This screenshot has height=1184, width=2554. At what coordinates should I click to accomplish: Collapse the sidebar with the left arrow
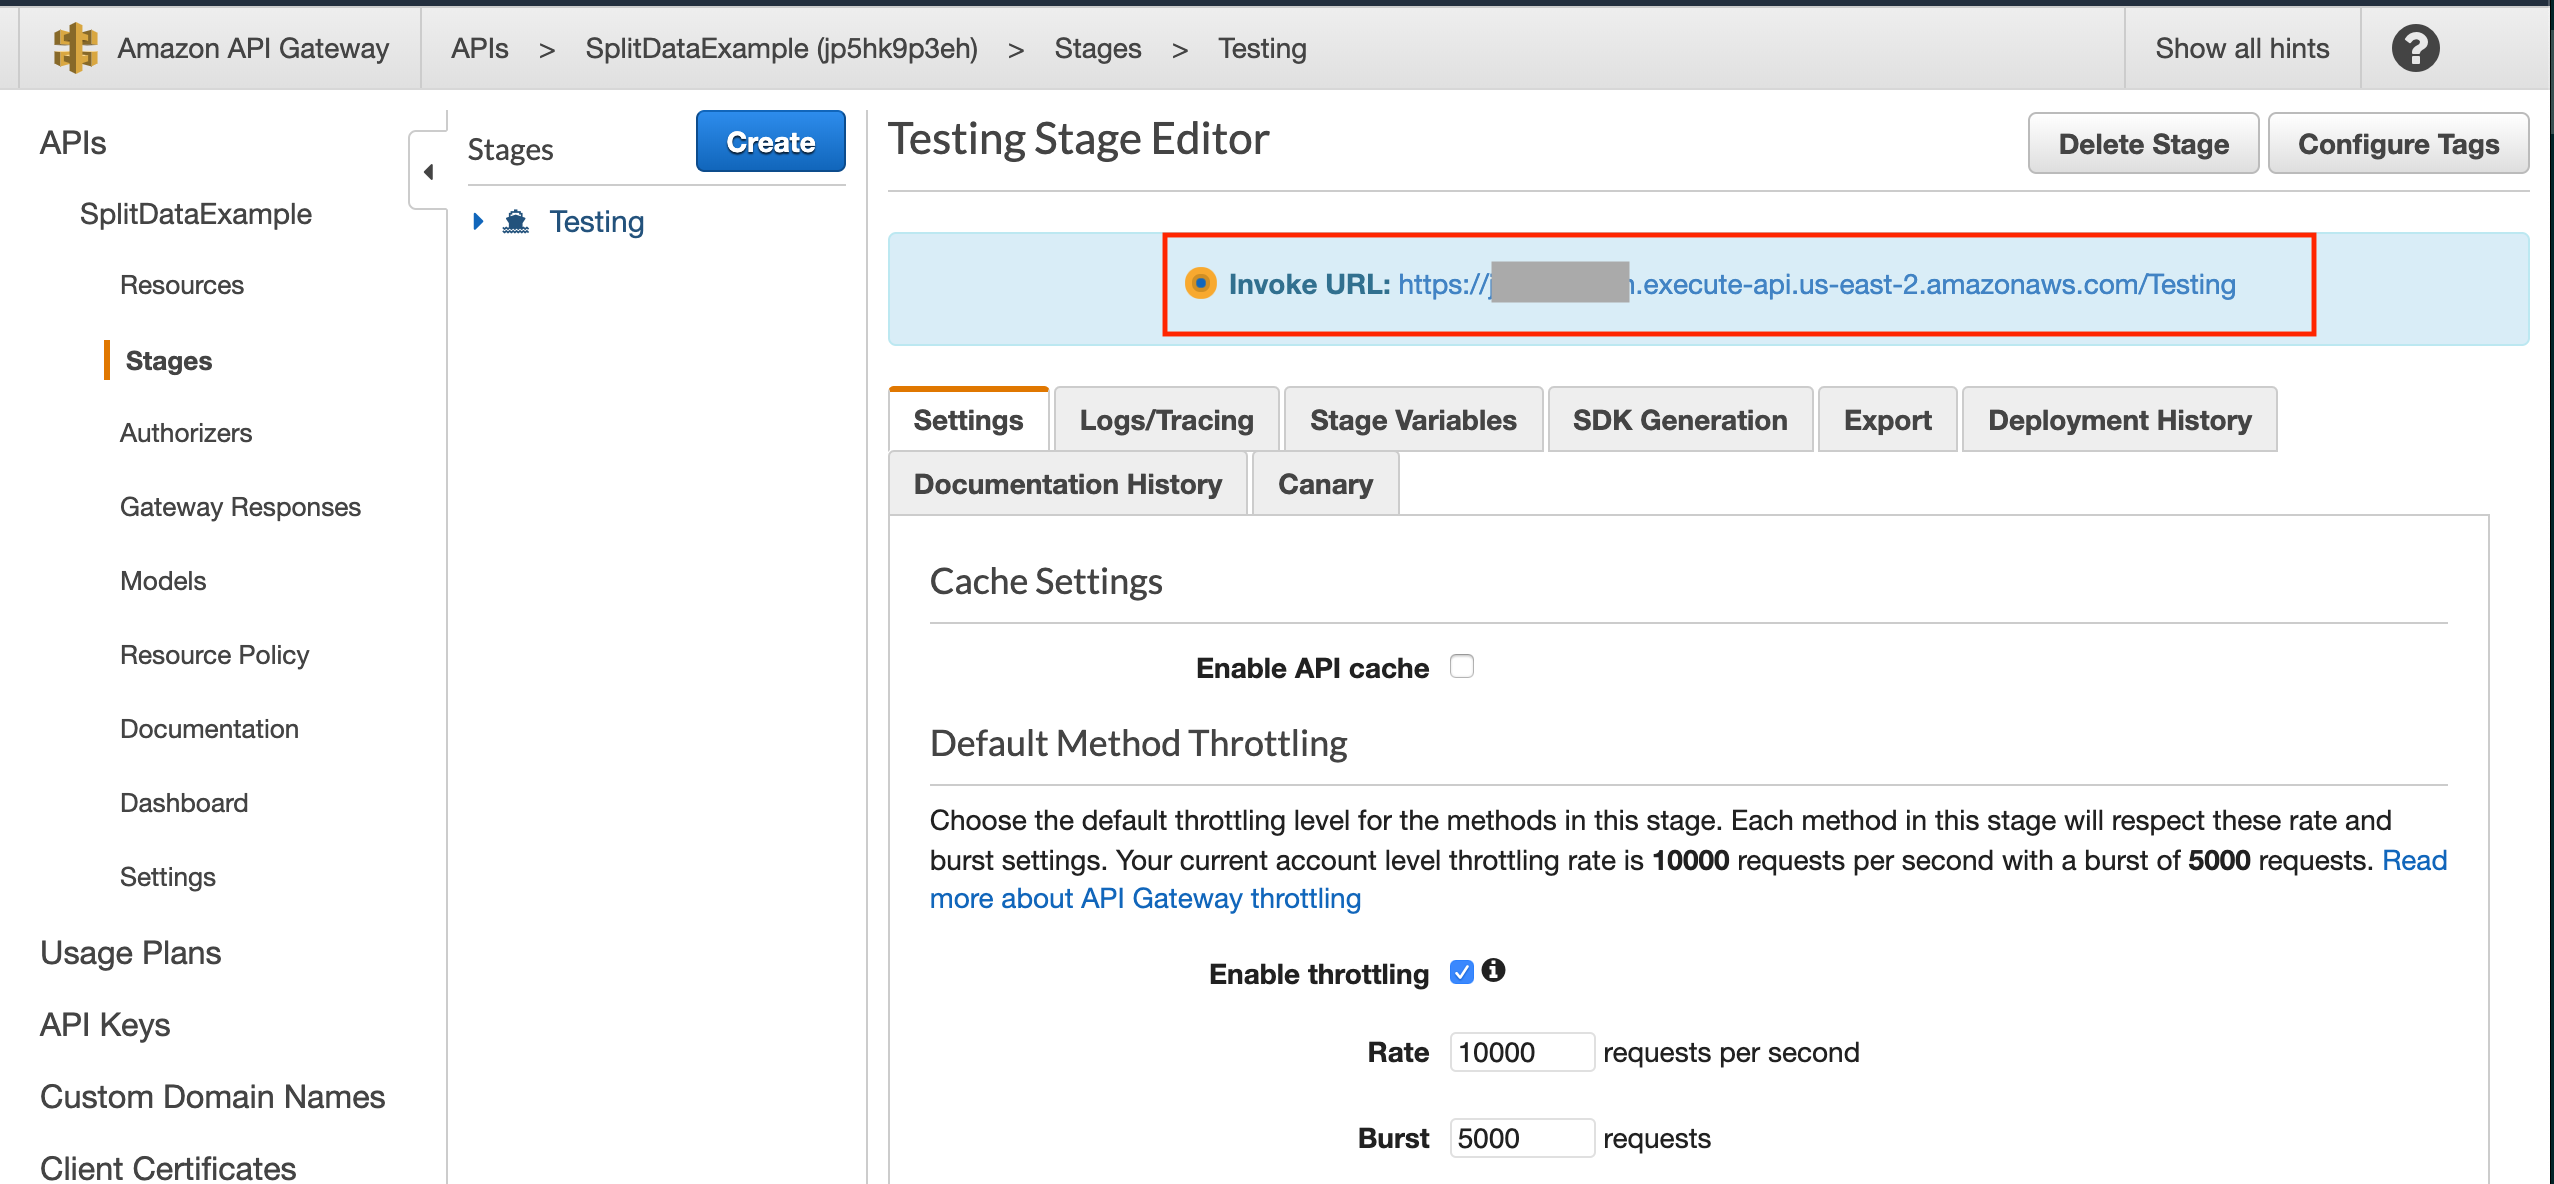pos(429,172)
